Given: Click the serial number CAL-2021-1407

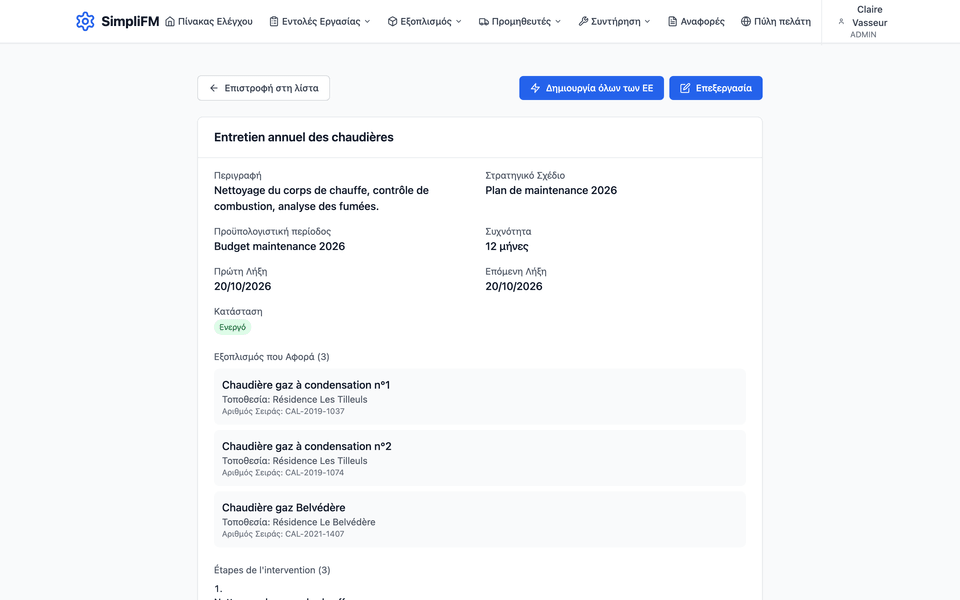Looking at the screenshot, I should [x=315, y=534].
